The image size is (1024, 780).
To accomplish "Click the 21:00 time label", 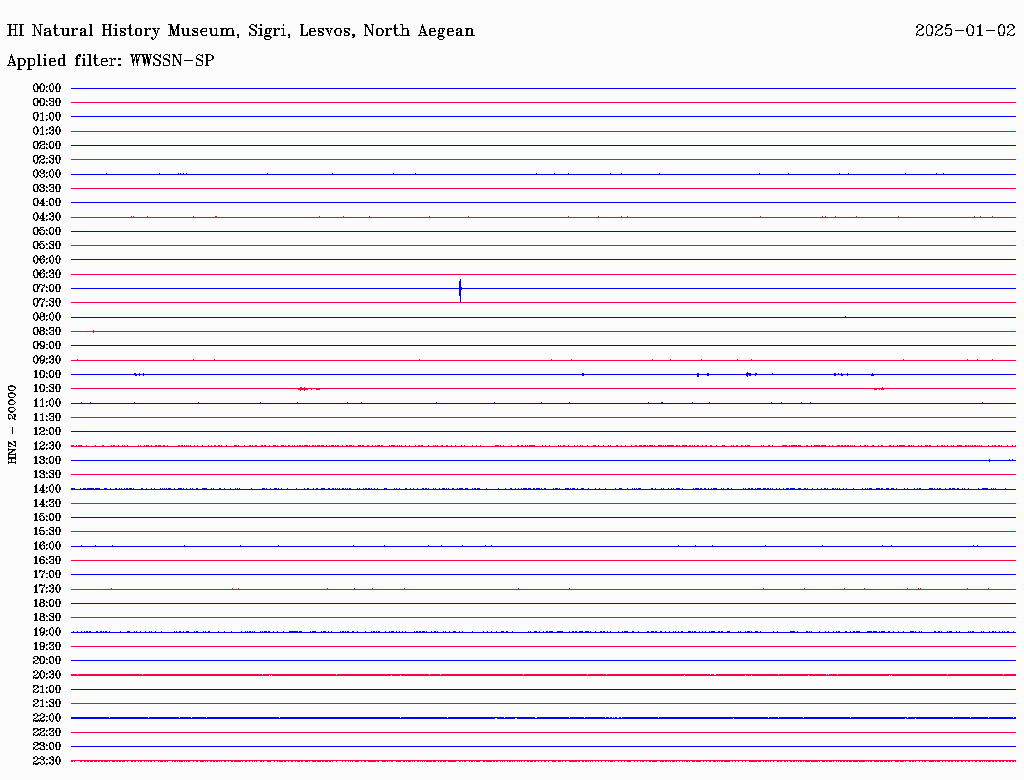I will (47, 689).
